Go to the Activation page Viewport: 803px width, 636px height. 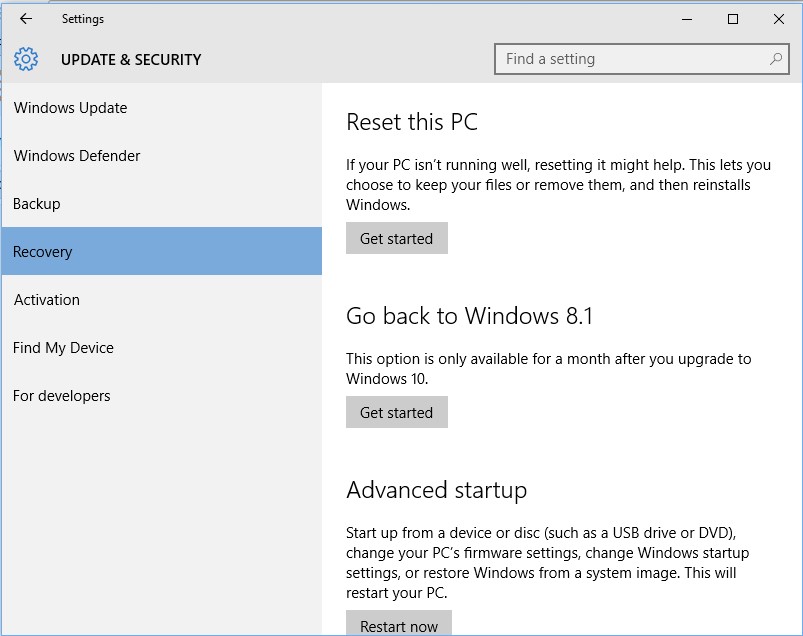[x=162, y=300]
